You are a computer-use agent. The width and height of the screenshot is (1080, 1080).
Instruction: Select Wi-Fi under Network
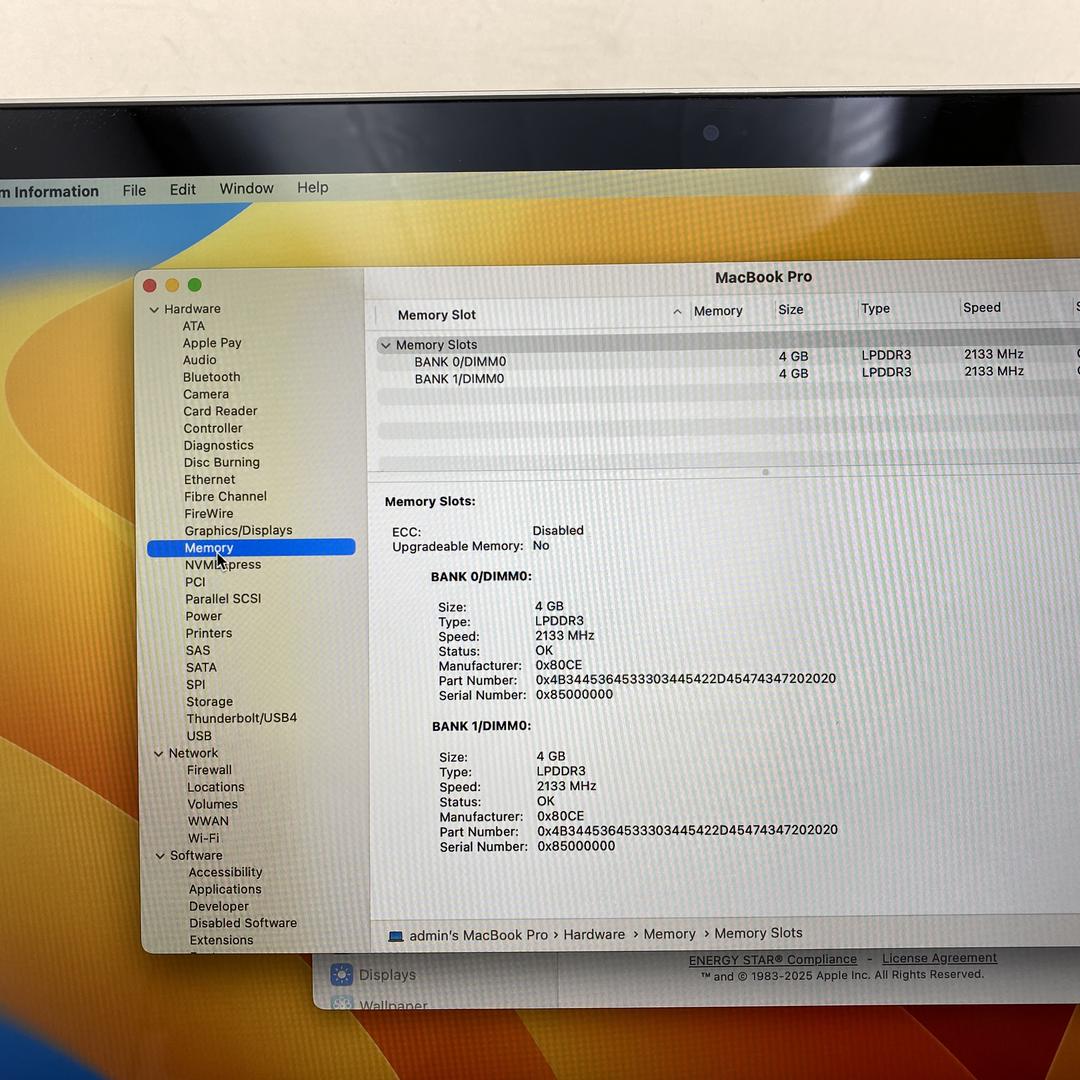203,838
